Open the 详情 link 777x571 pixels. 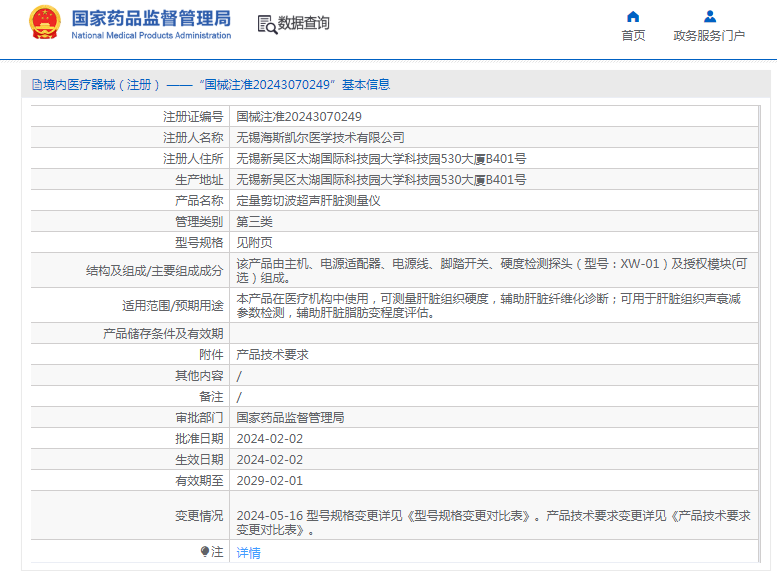(x=248, y=553)
